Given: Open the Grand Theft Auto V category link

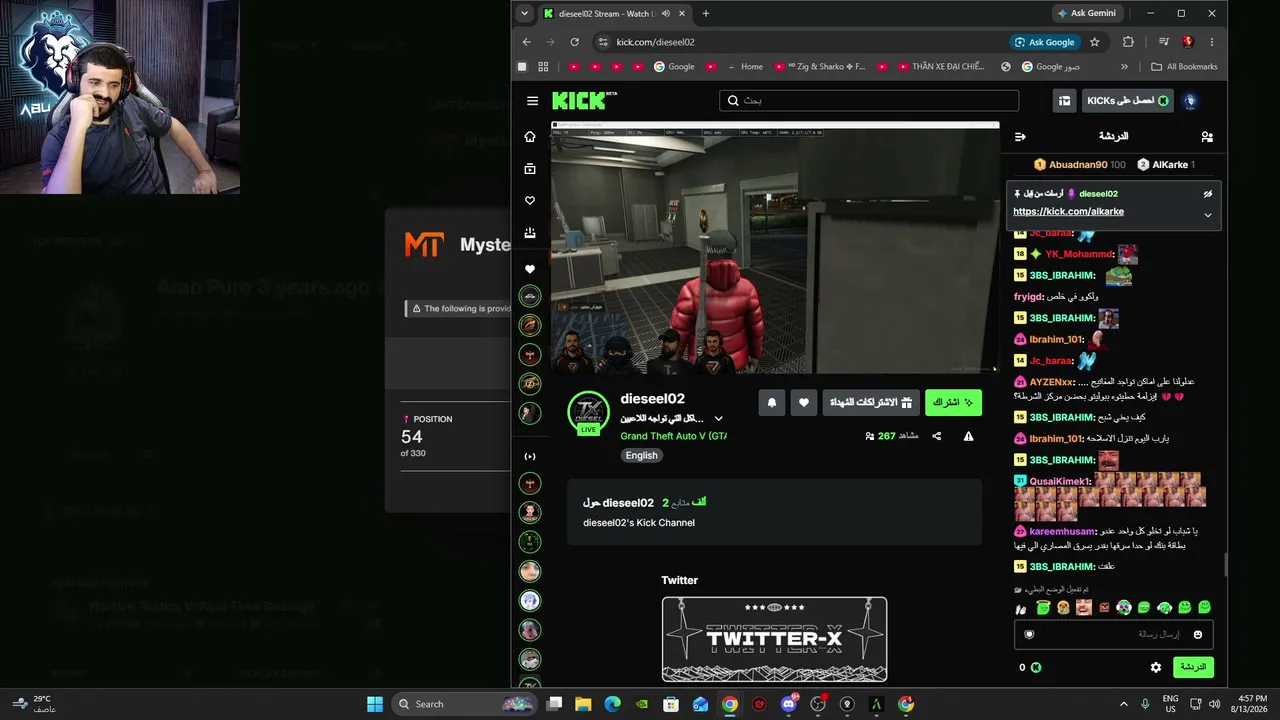Looking at the screenshot, I should click(674, 436).
